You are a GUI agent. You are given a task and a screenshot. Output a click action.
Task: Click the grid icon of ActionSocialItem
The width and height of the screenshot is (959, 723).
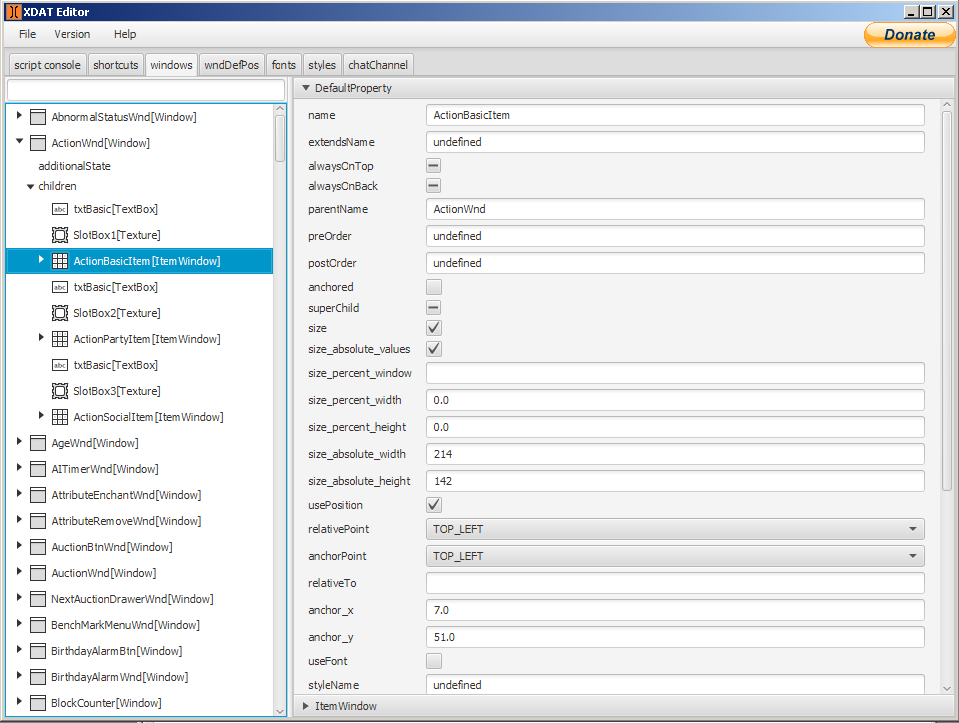click(x=60, y=417)
